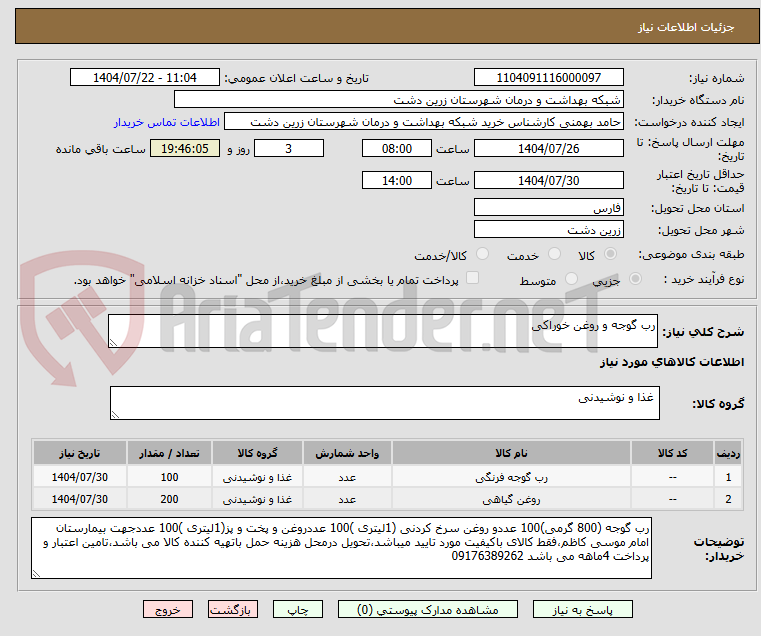Click the goods group cell in the روغن گیاهی row
Image resolution: width=761 pixels, height=636 pixels.
[x=257, y=499]
